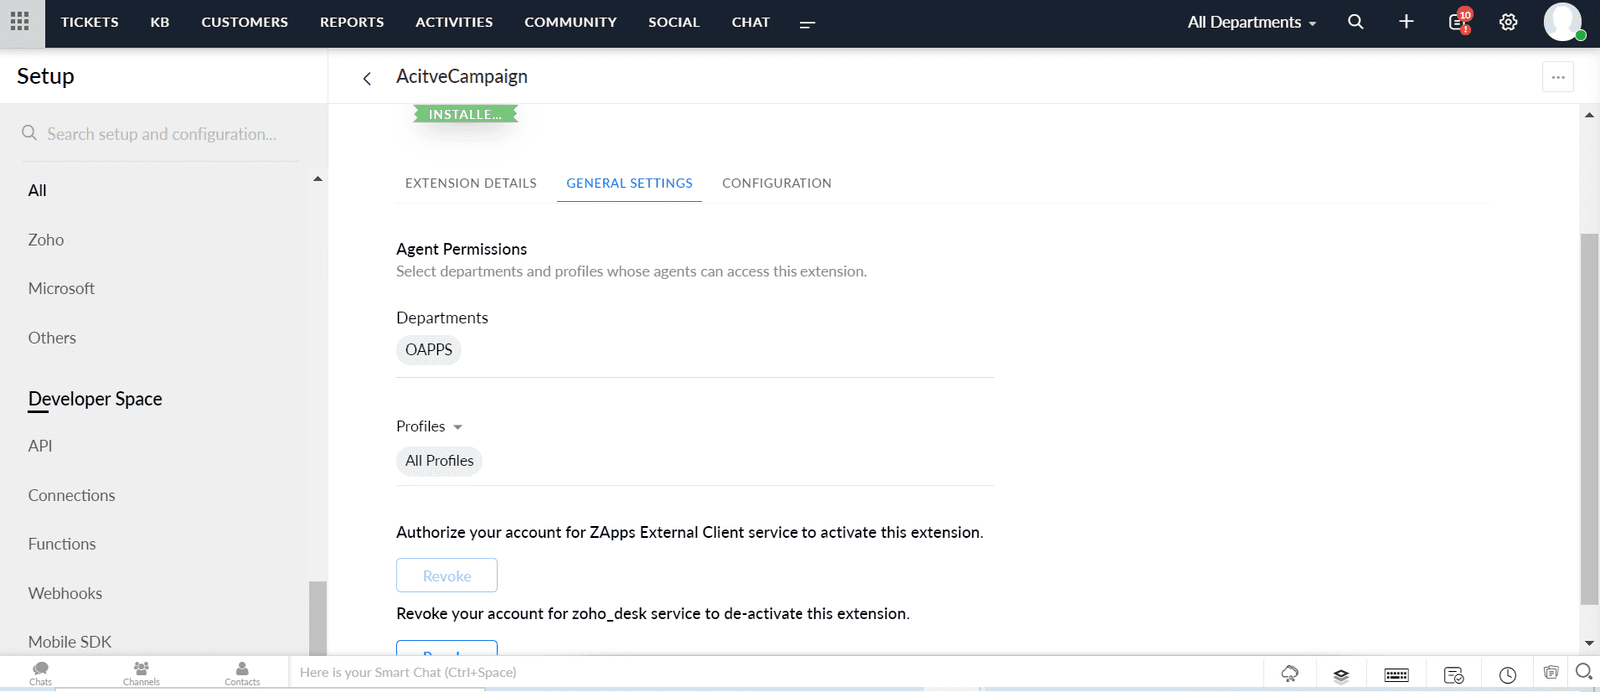Open the keyboard shortcuts icon
This screenshot has height=692, width=1600.
click(x=1396, y=675)
